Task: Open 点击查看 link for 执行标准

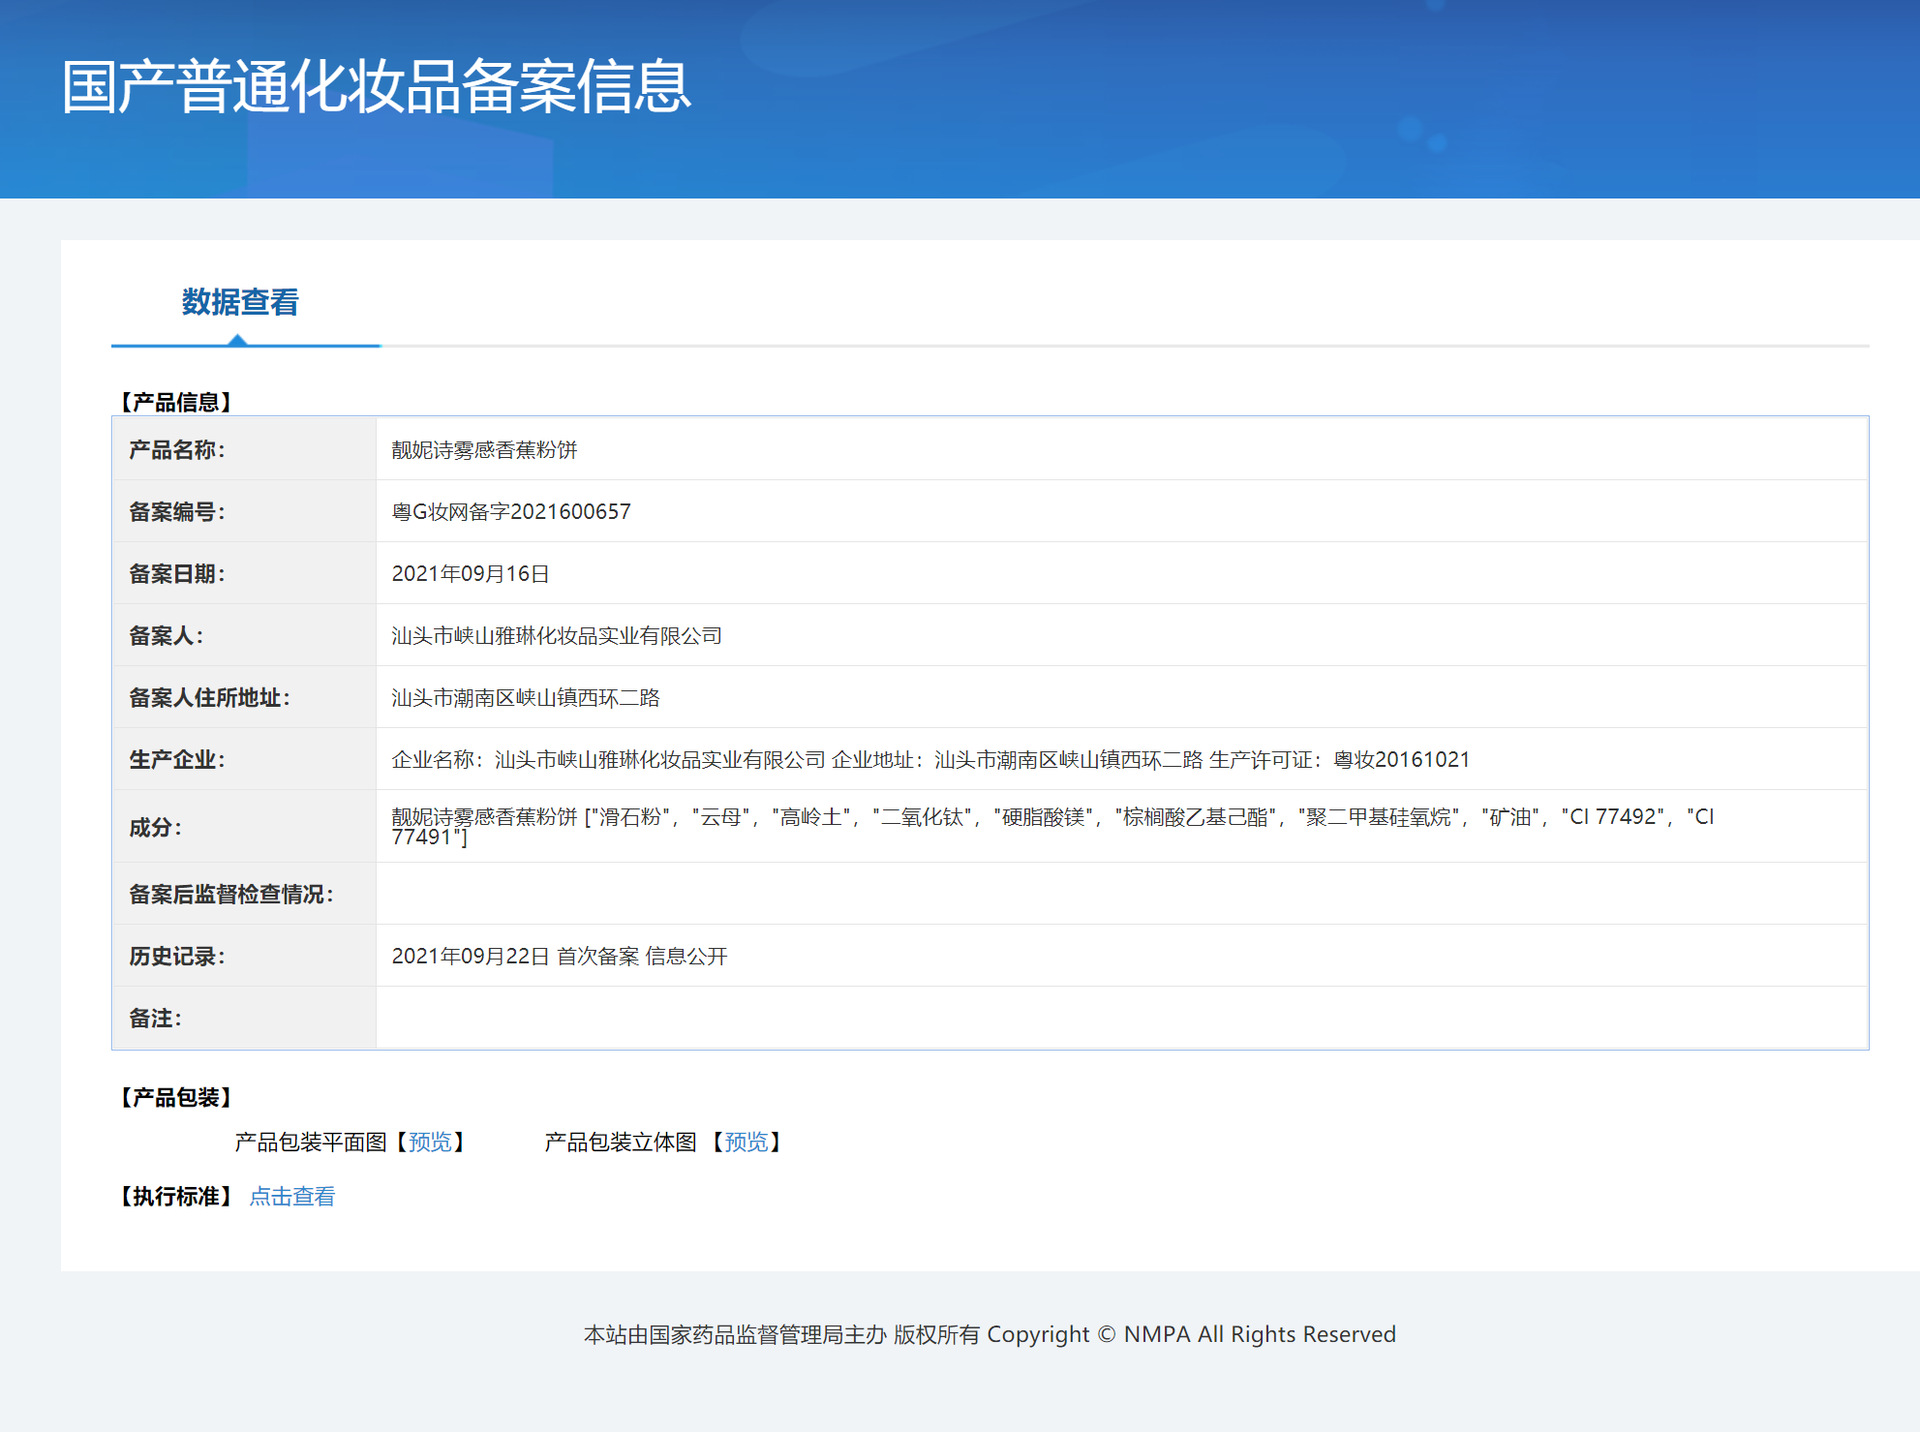Action: (x=292, y=1197)
